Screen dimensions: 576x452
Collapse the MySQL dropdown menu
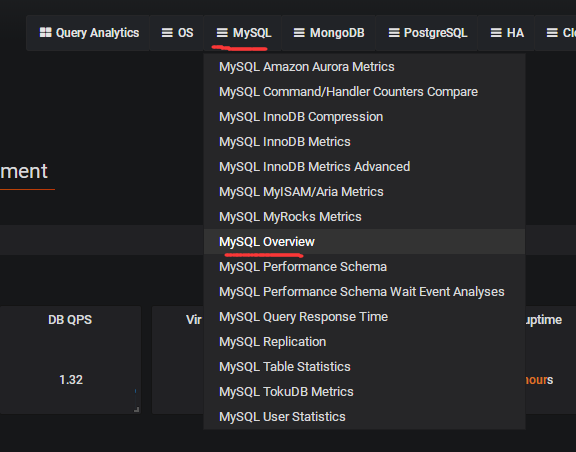243,33
